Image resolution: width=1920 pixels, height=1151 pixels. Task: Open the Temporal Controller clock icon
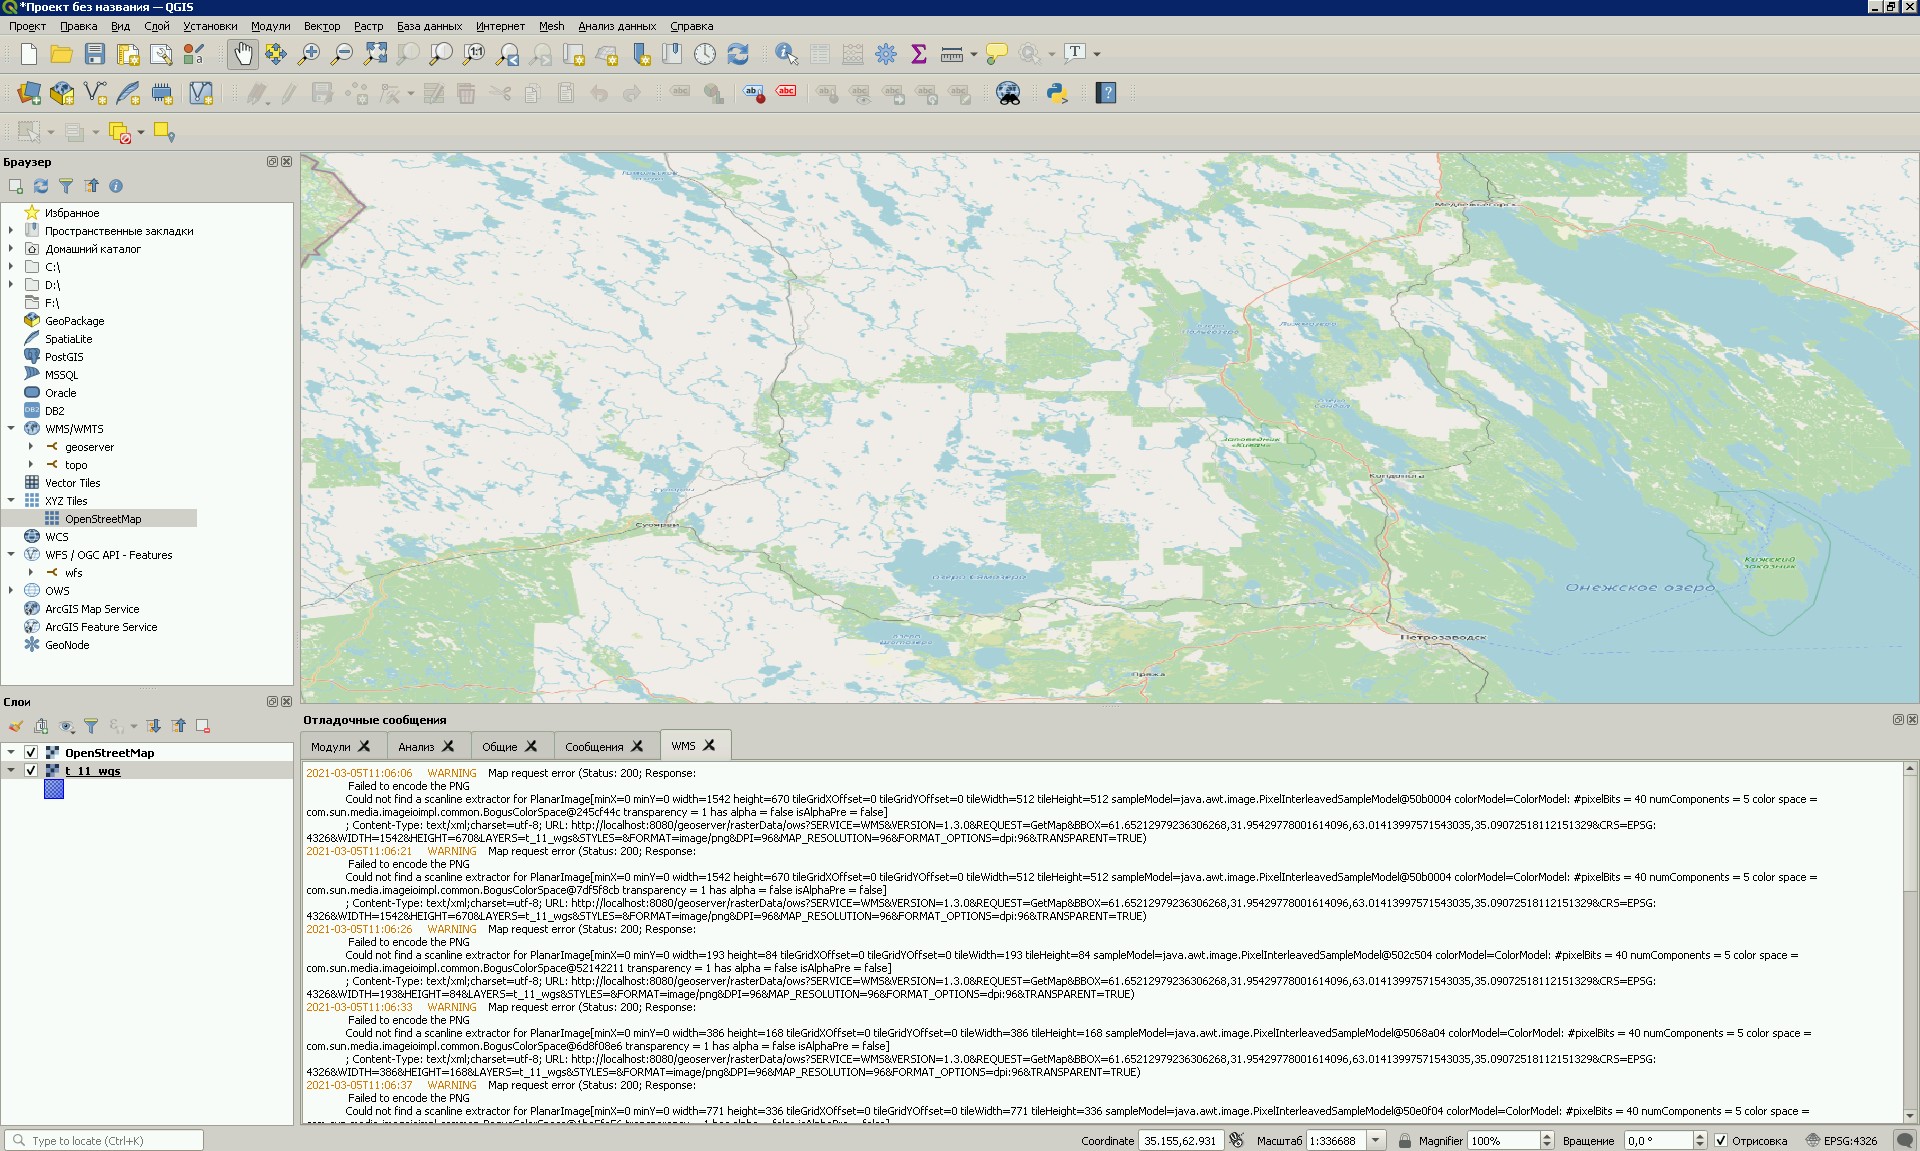[x=706, y=55]
